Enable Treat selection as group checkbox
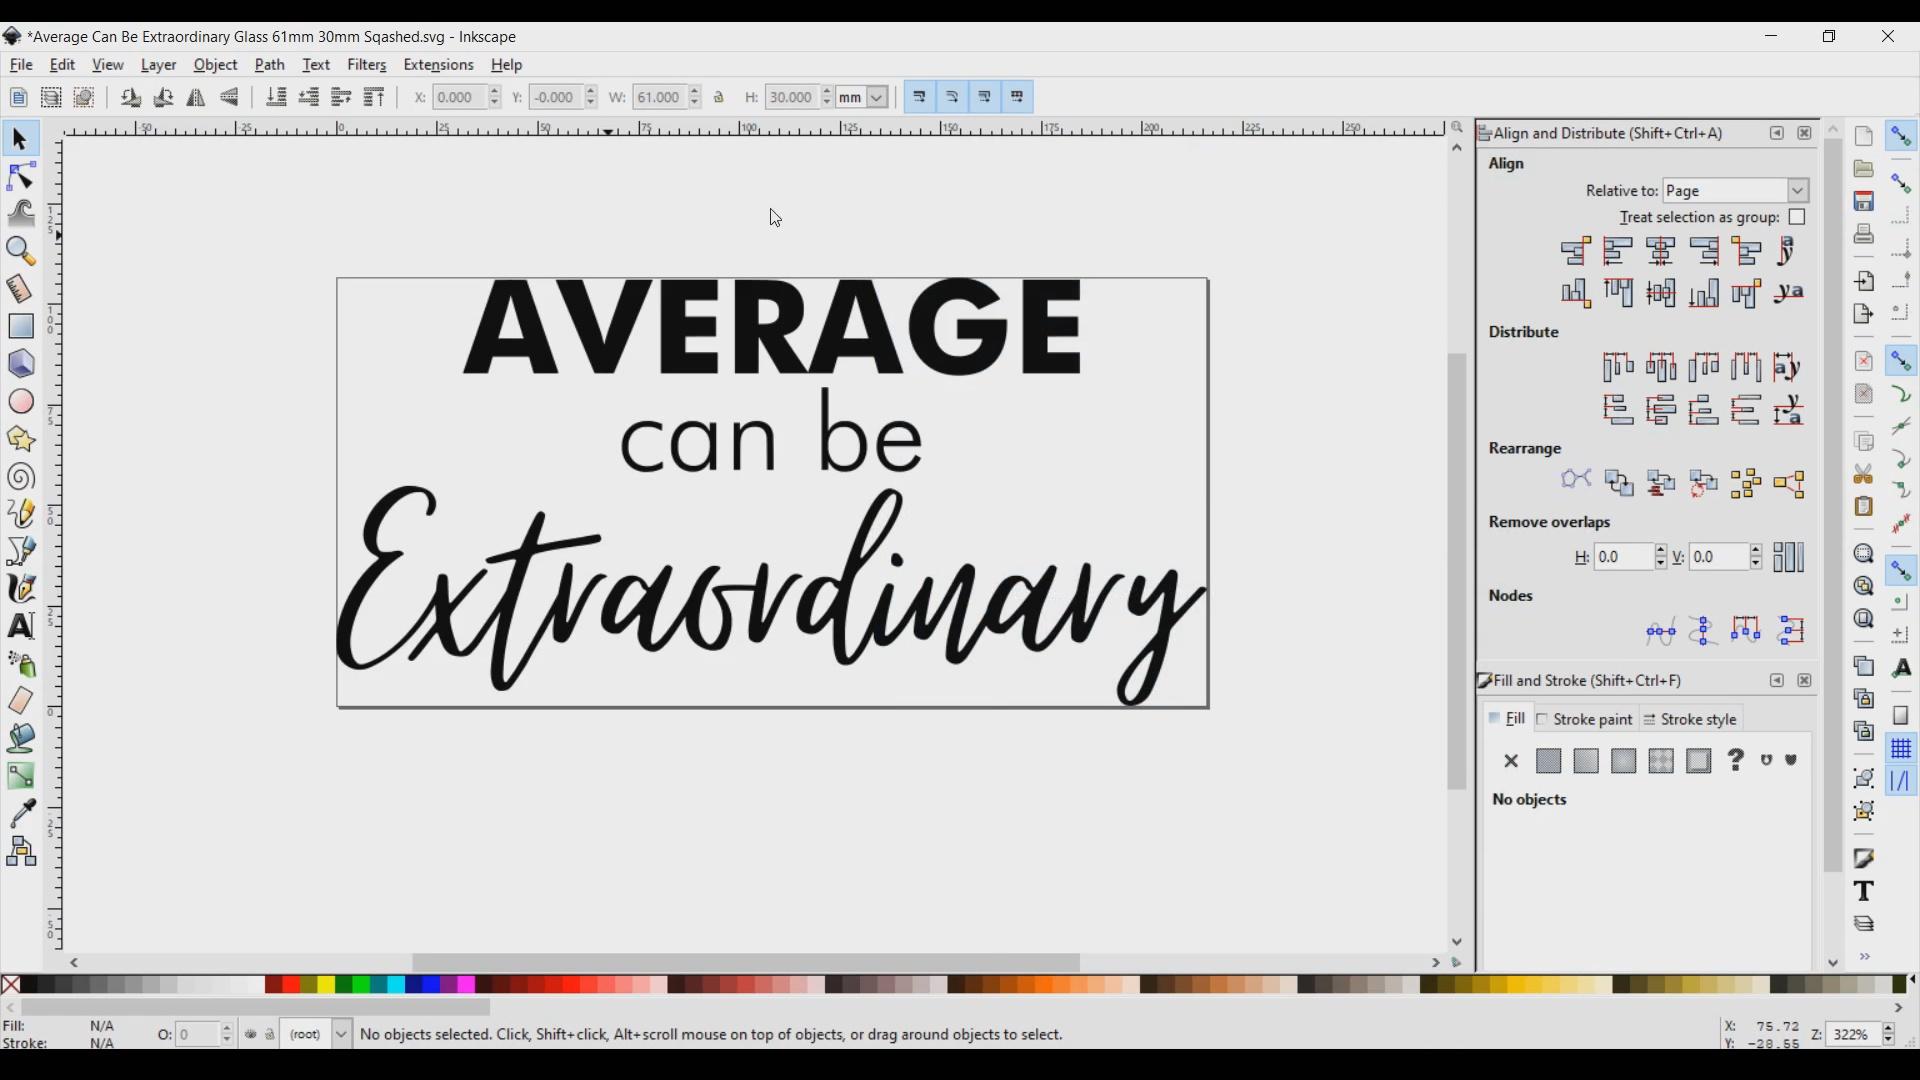 [1797, 218]
